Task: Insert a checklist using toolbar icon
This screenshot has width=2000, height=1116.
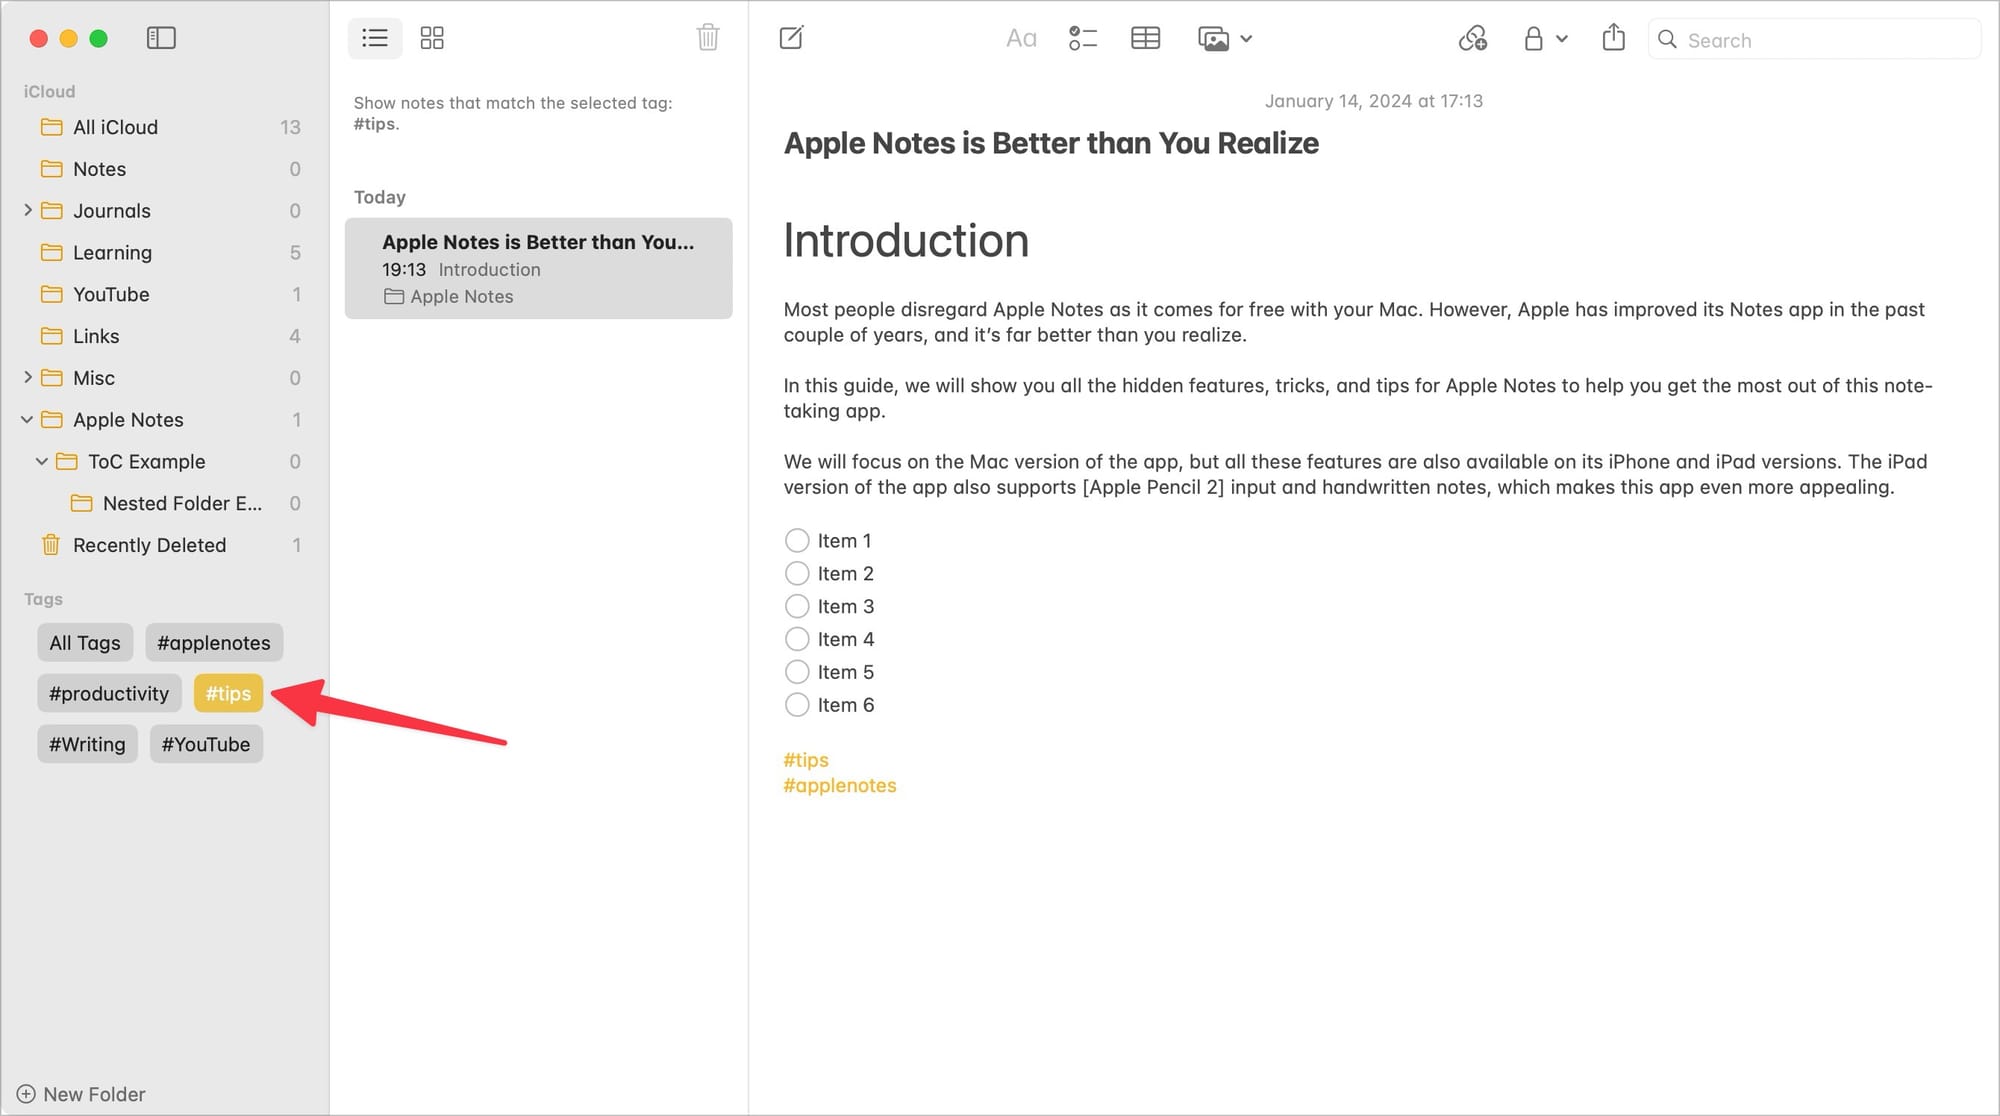Action: [x=1082, y=38]
